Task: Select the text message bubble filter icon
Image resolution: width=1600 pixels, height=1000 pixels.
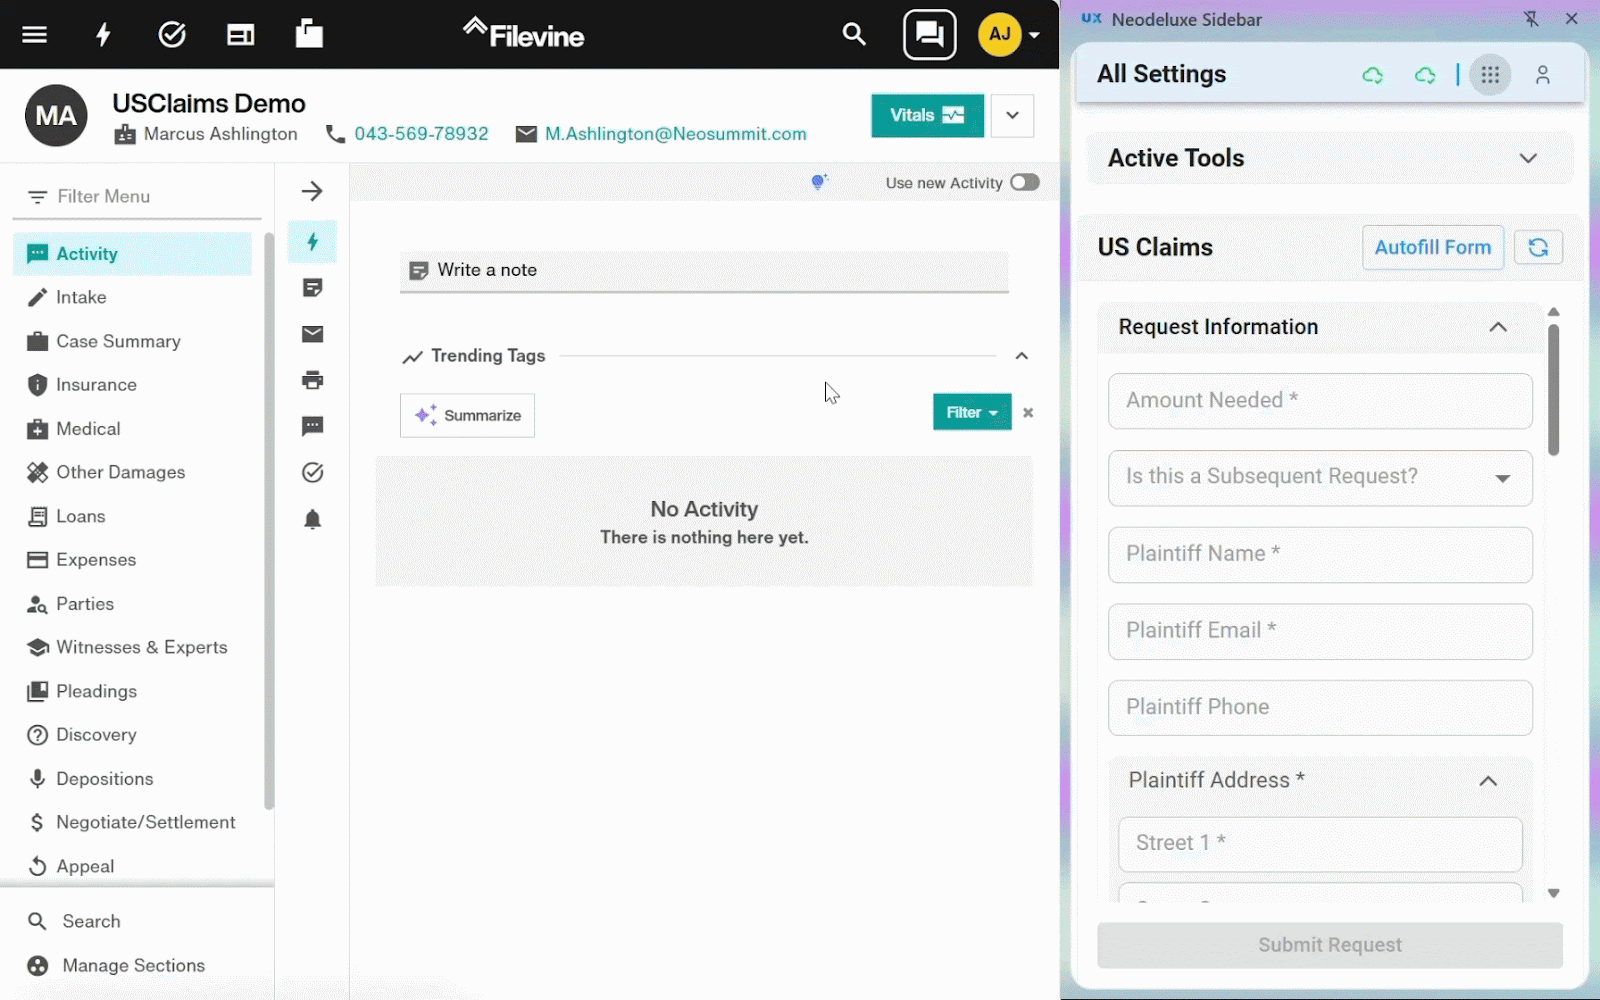Action: (312, 426)
